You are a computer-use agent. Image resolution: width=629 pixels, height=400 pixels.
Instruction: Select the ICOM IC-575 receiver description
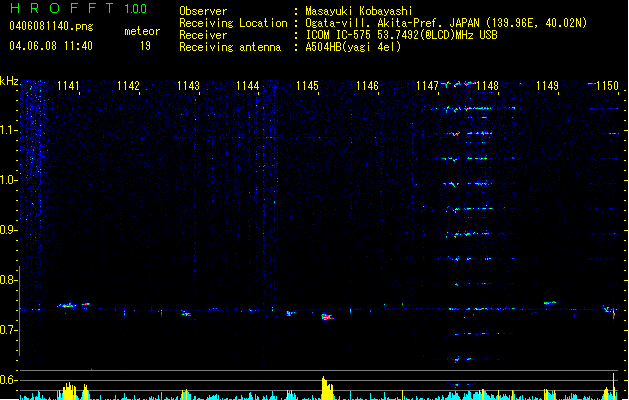coord(401,35)
